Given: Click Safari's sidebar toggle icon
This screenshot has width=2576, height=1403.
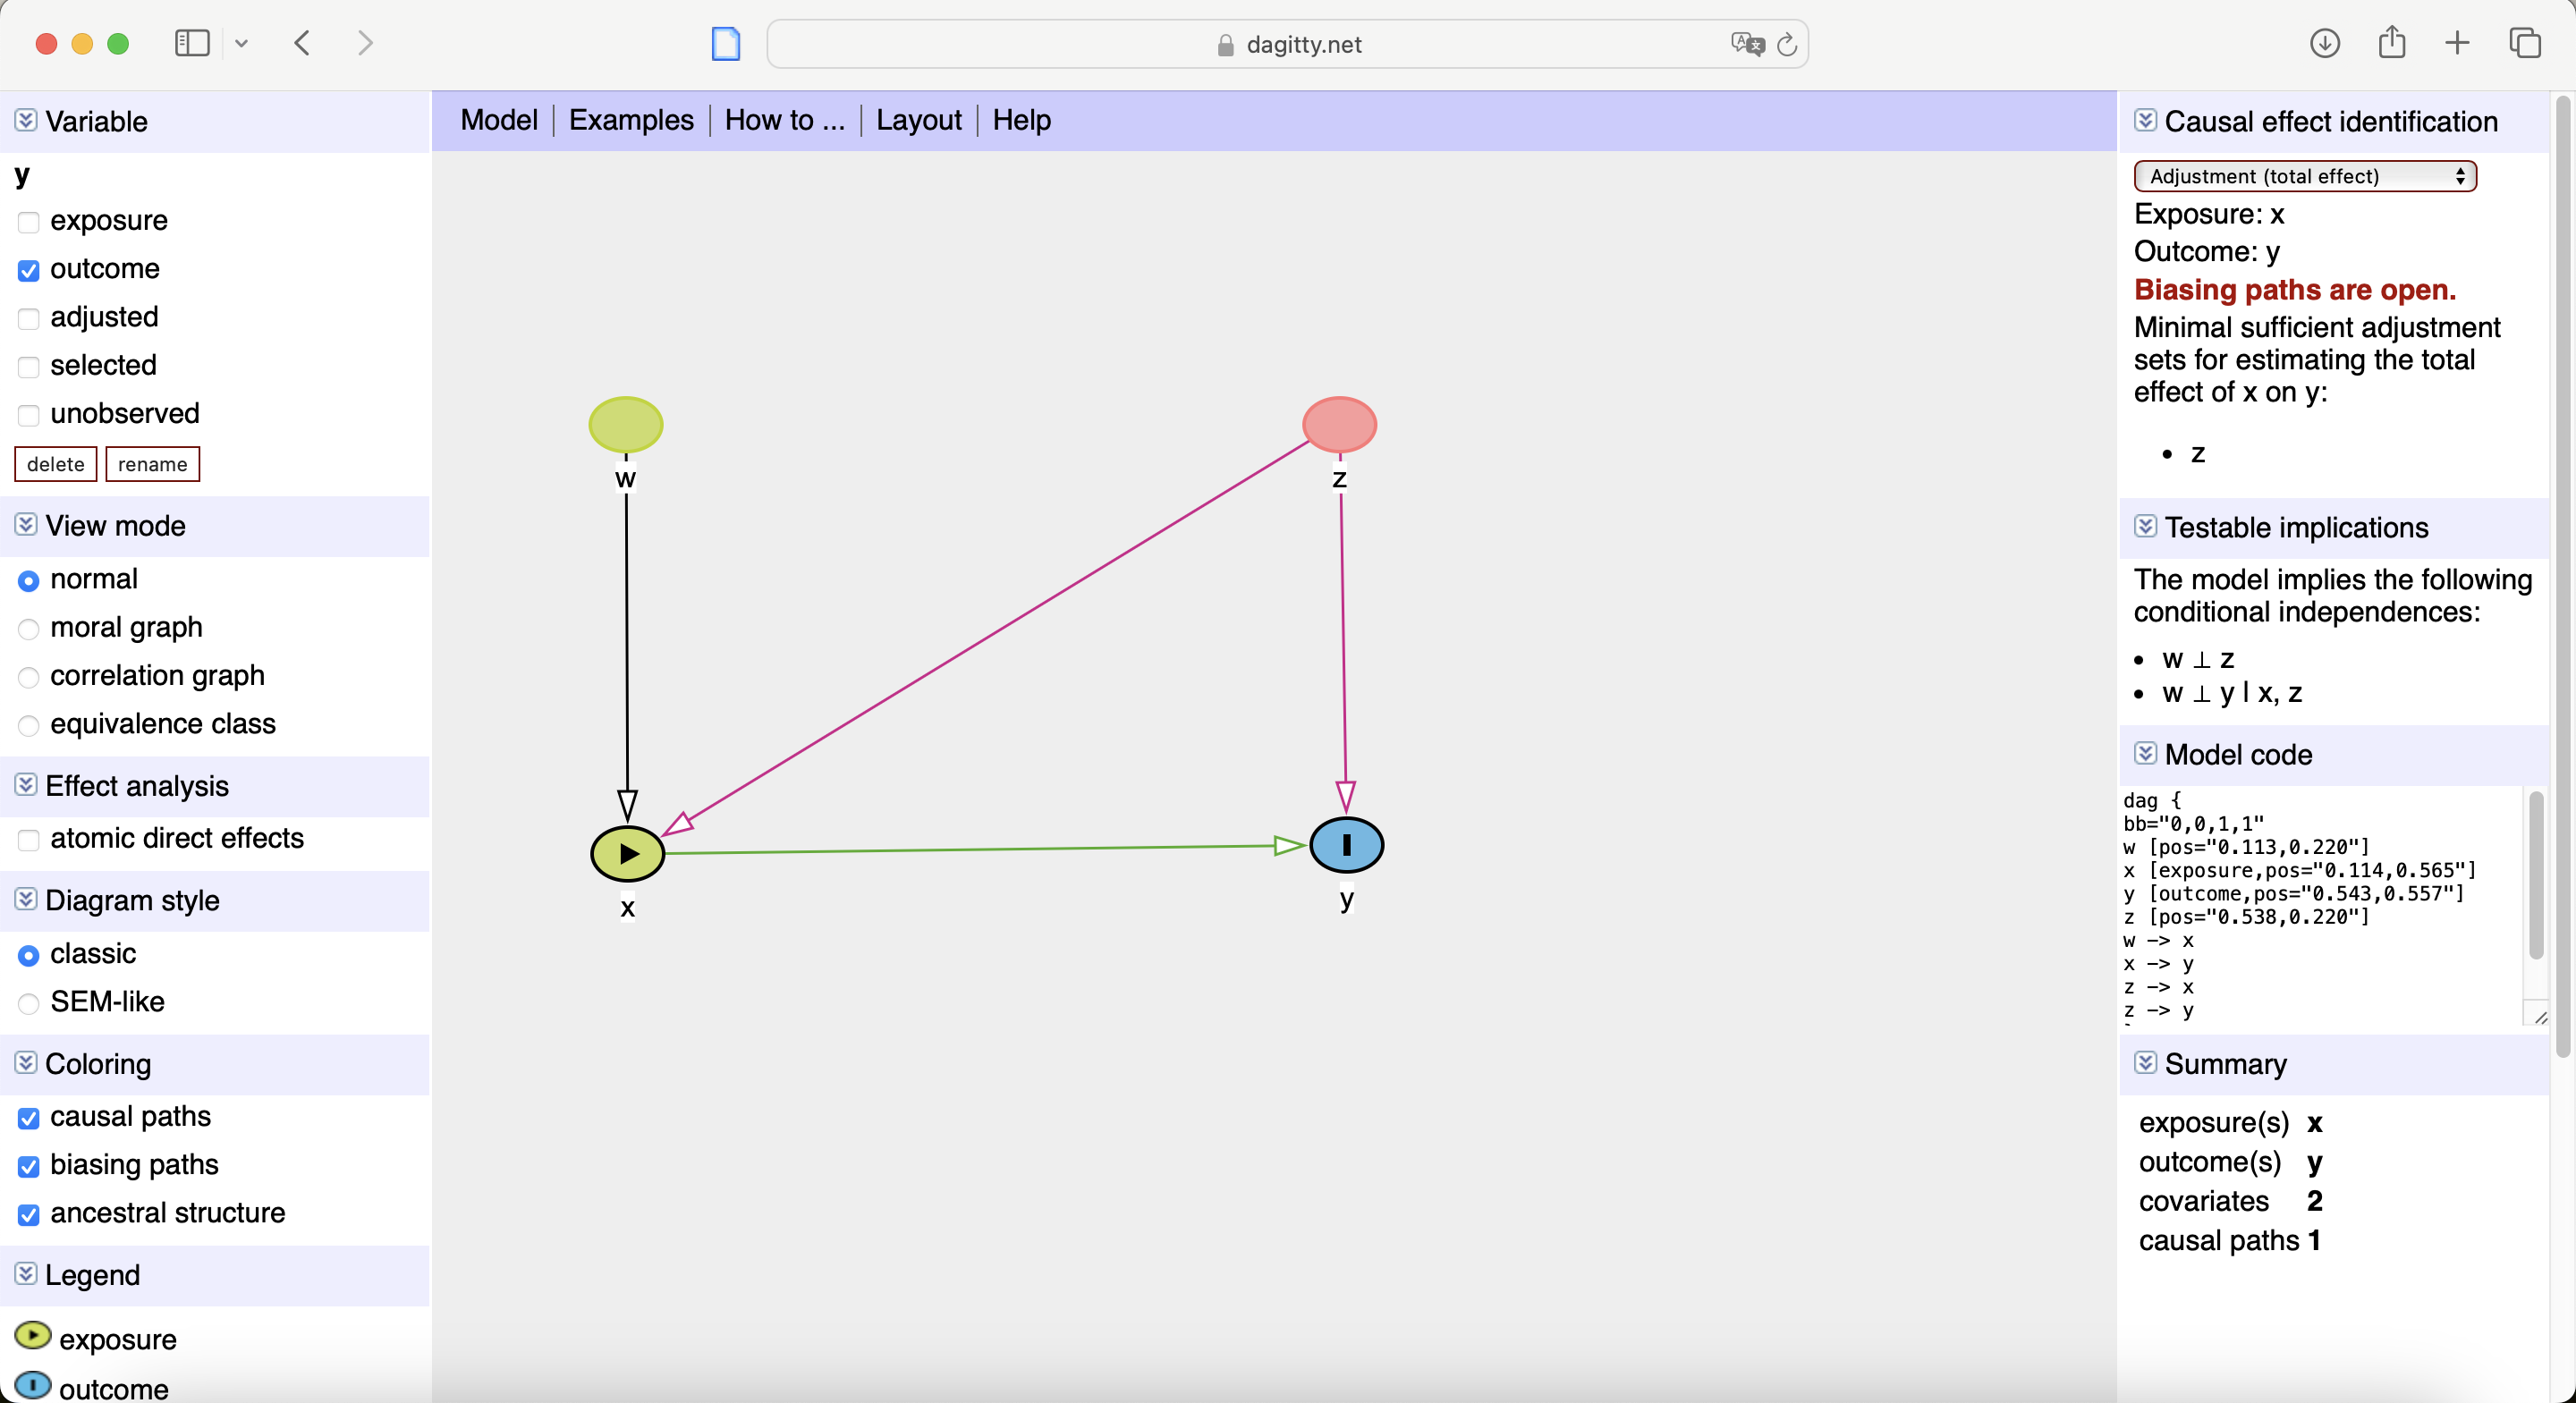Looking at the screenshot, I should [192, 43].
